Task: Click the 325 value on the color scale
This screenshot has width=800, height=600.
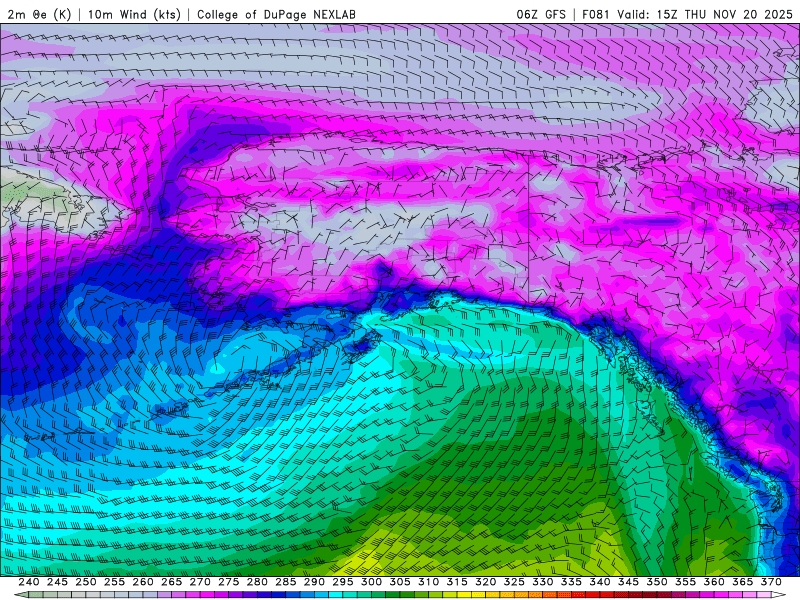Action: pyautogui.click(x=514, y=582)
